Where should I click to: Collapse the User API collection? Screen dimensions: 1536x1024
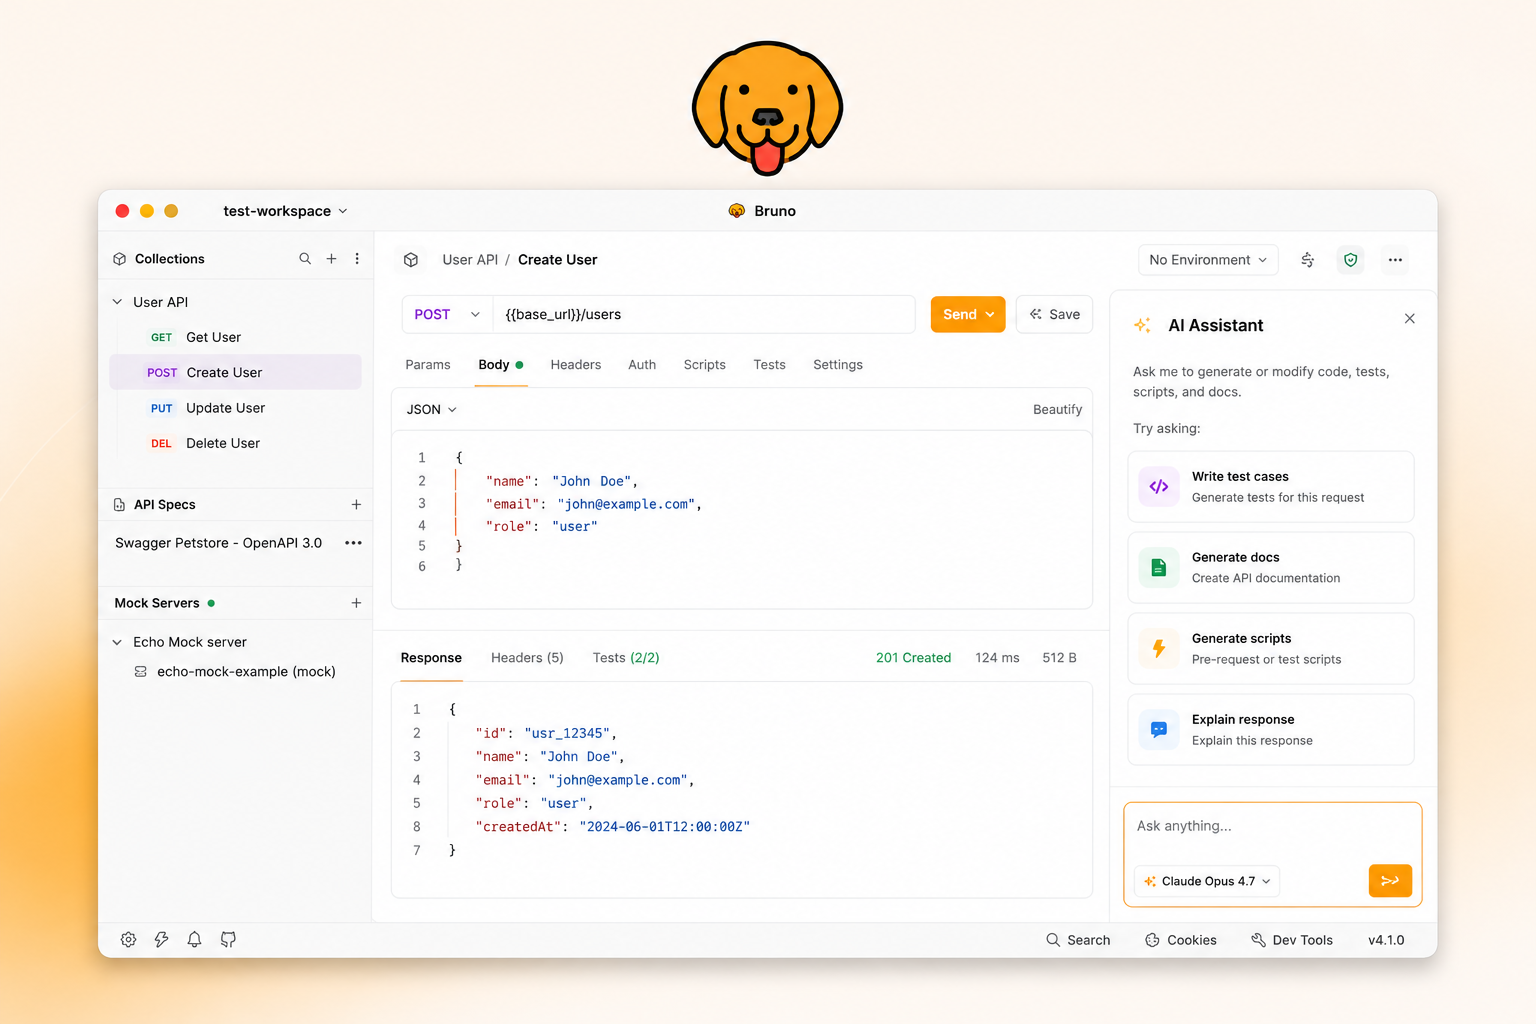pos(117,302)
